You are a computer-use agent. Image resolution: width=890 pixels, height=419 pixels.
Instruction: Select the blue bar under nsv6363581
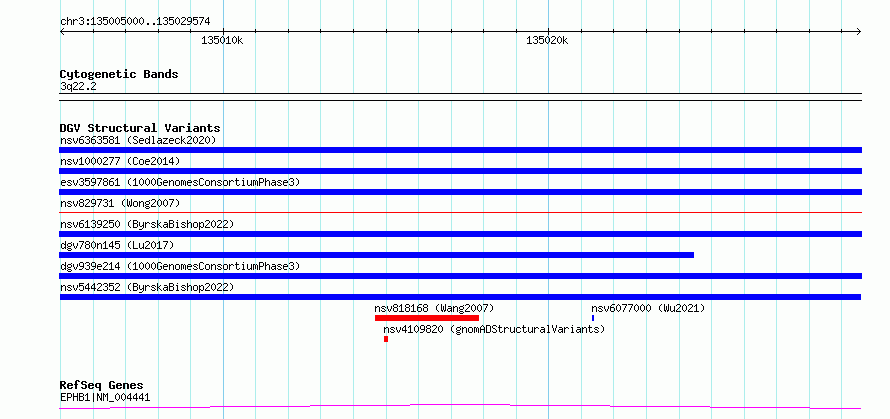pos(460,150)
